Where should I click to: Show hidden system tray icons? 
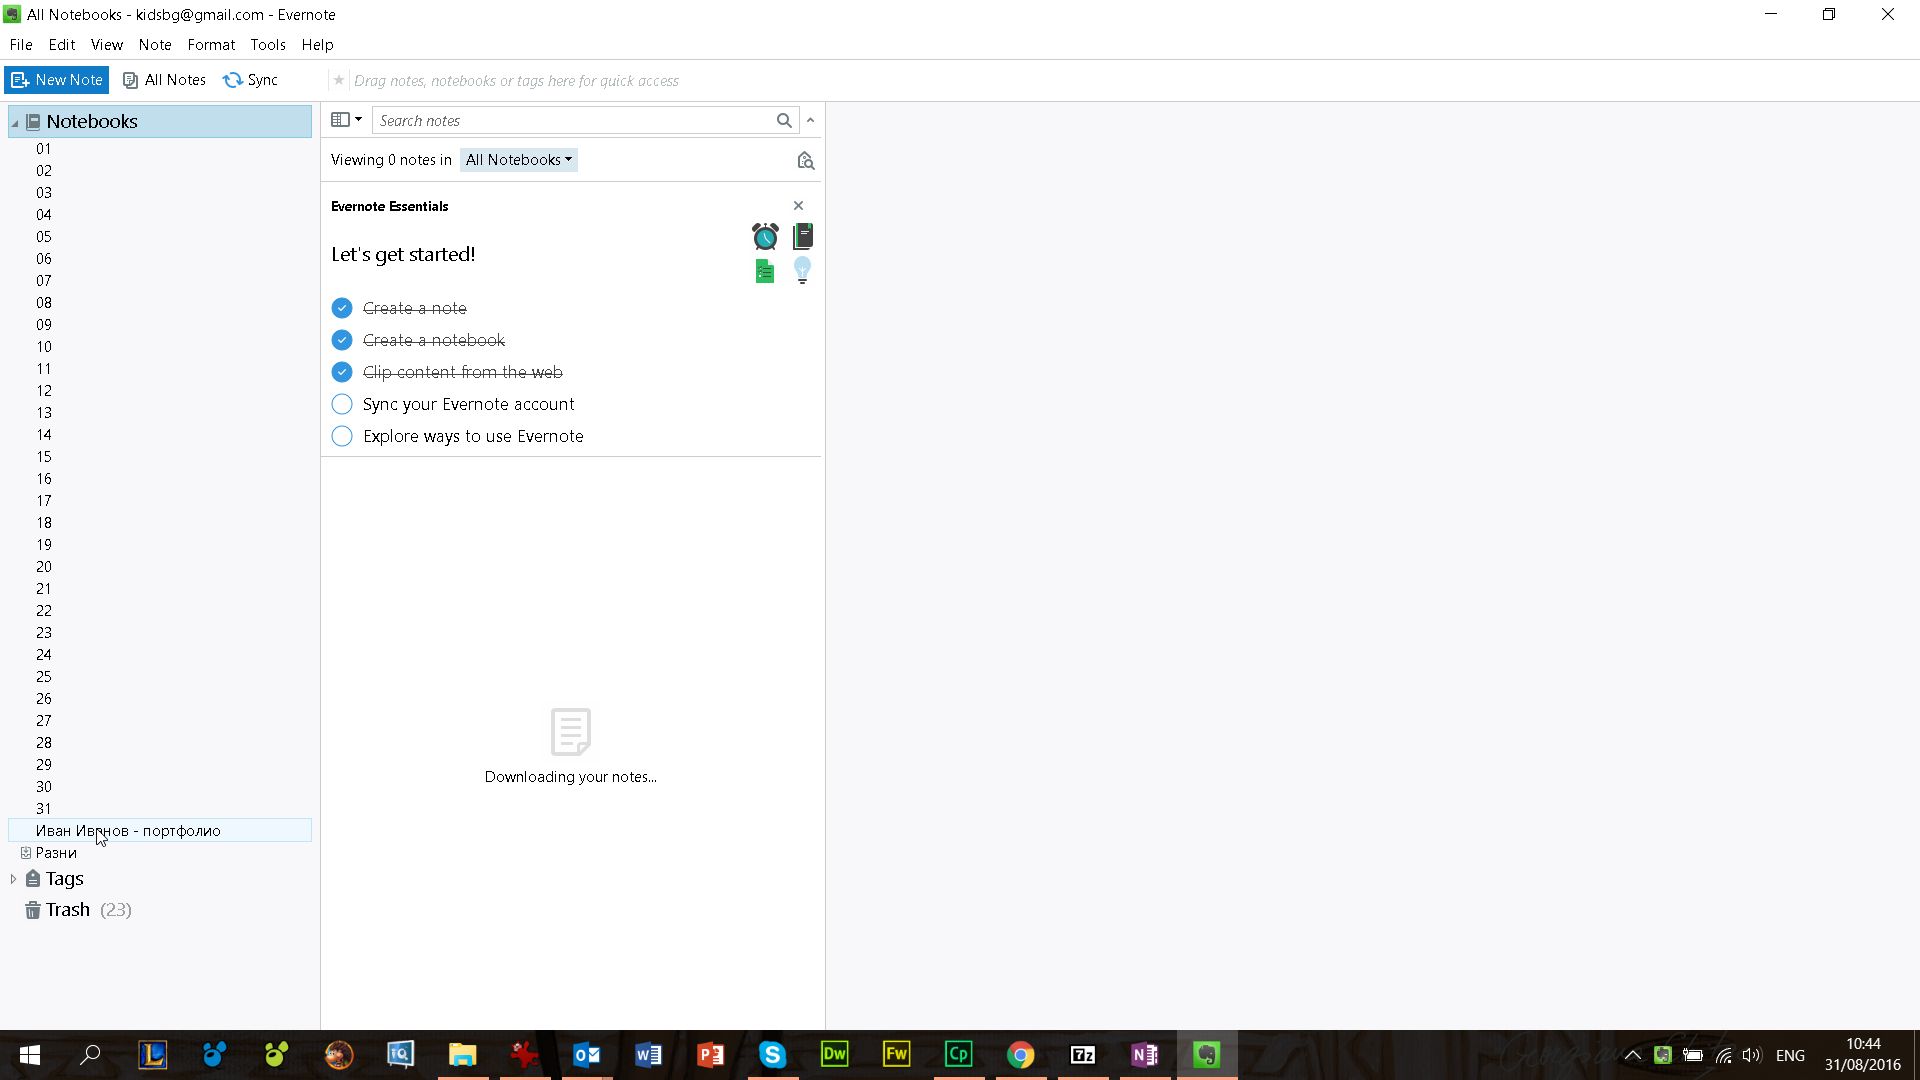point(1632,1055)
